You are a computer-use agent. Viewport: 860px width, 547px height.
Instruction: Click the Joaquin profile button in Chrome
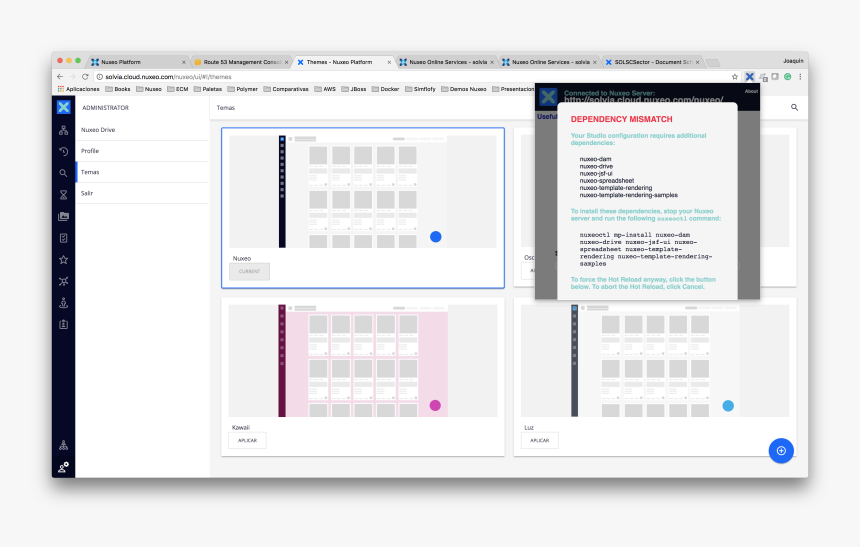[793, 61]
